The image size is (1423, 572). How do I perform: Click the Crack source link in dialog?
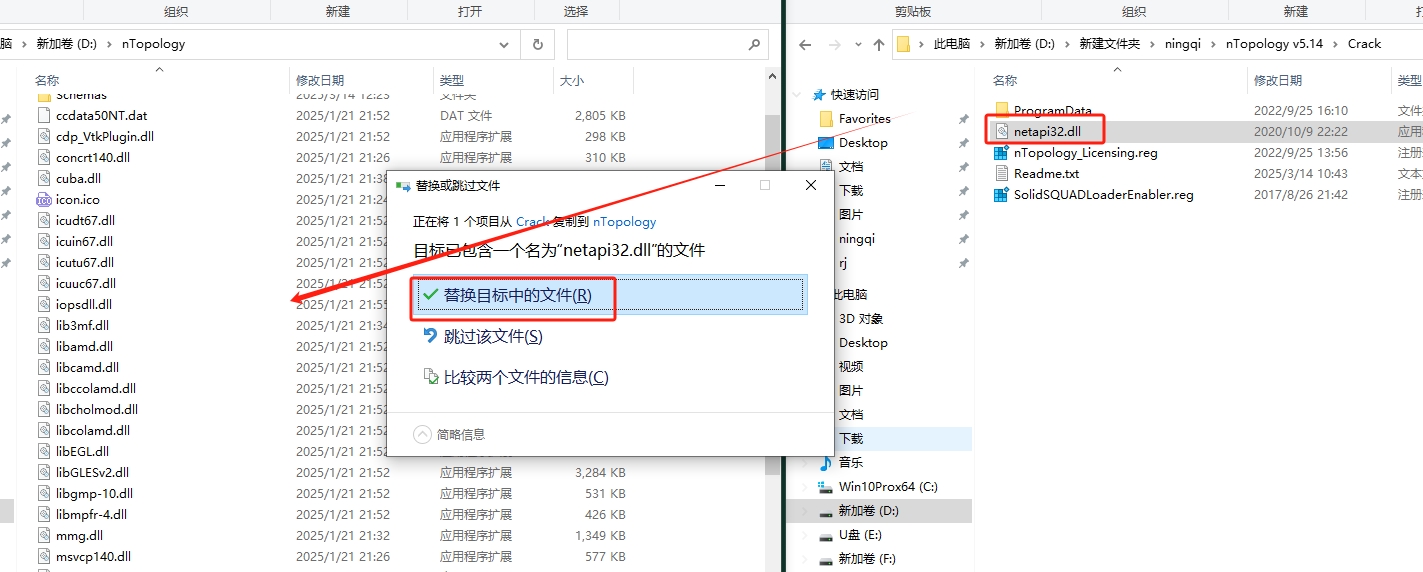(532, 222)
